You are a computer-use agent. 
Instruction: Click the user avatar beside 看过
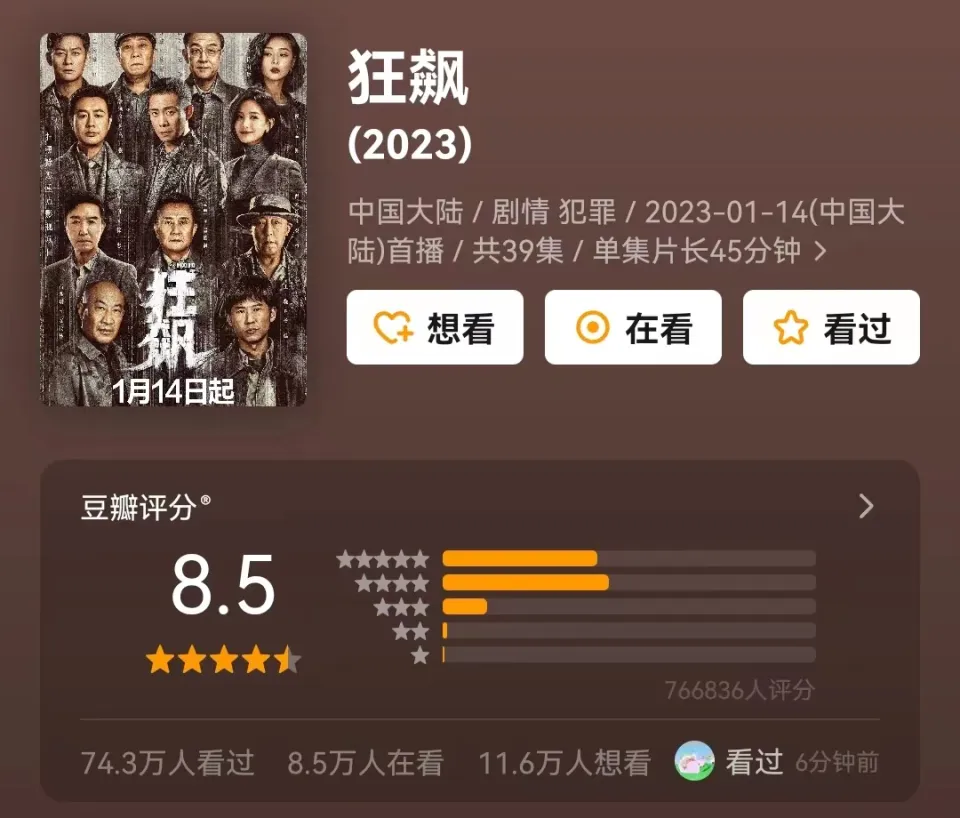(694, 761)
